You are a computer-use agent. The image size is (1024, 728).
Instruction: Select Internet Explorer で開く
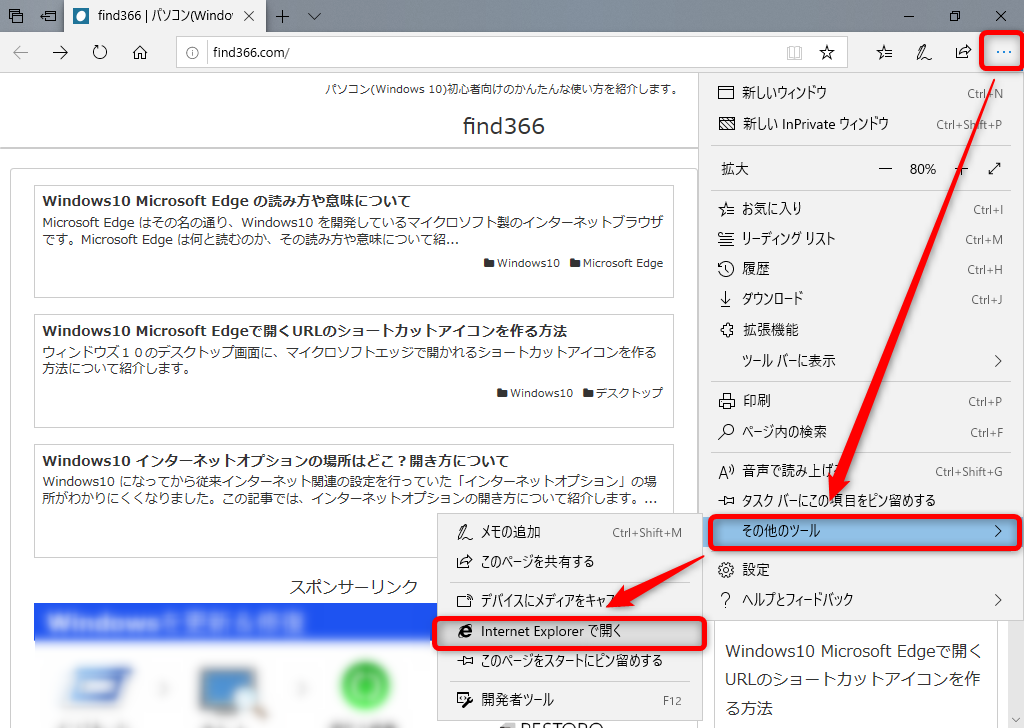tap(569, 631)
